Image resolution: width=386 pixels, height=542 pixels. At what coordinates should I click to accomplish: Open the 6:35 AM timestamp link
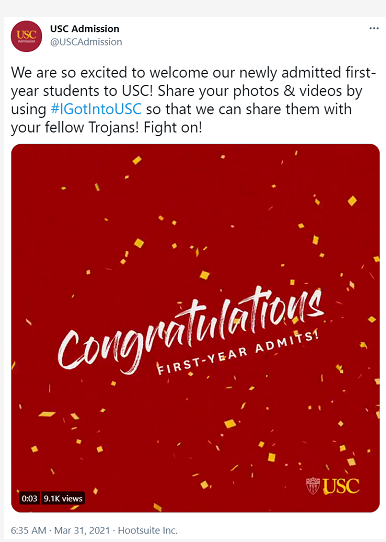click(x=28, y=530)
